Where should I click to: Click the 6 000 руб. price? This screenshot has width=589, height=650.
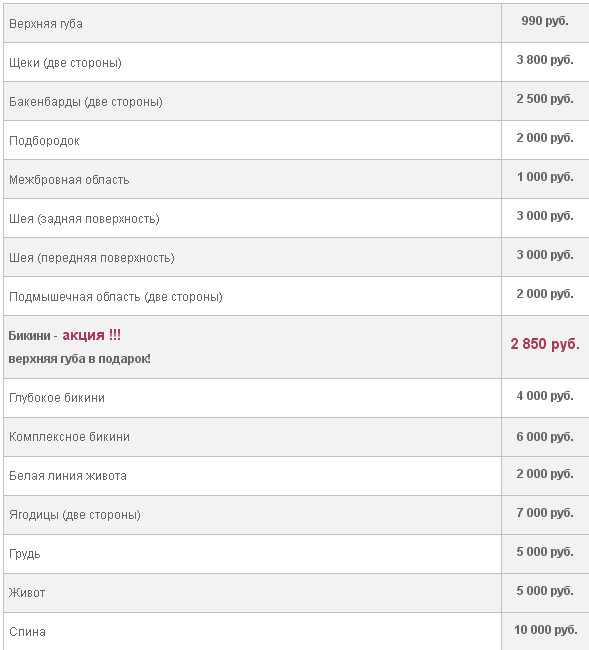tap(545, 437)
